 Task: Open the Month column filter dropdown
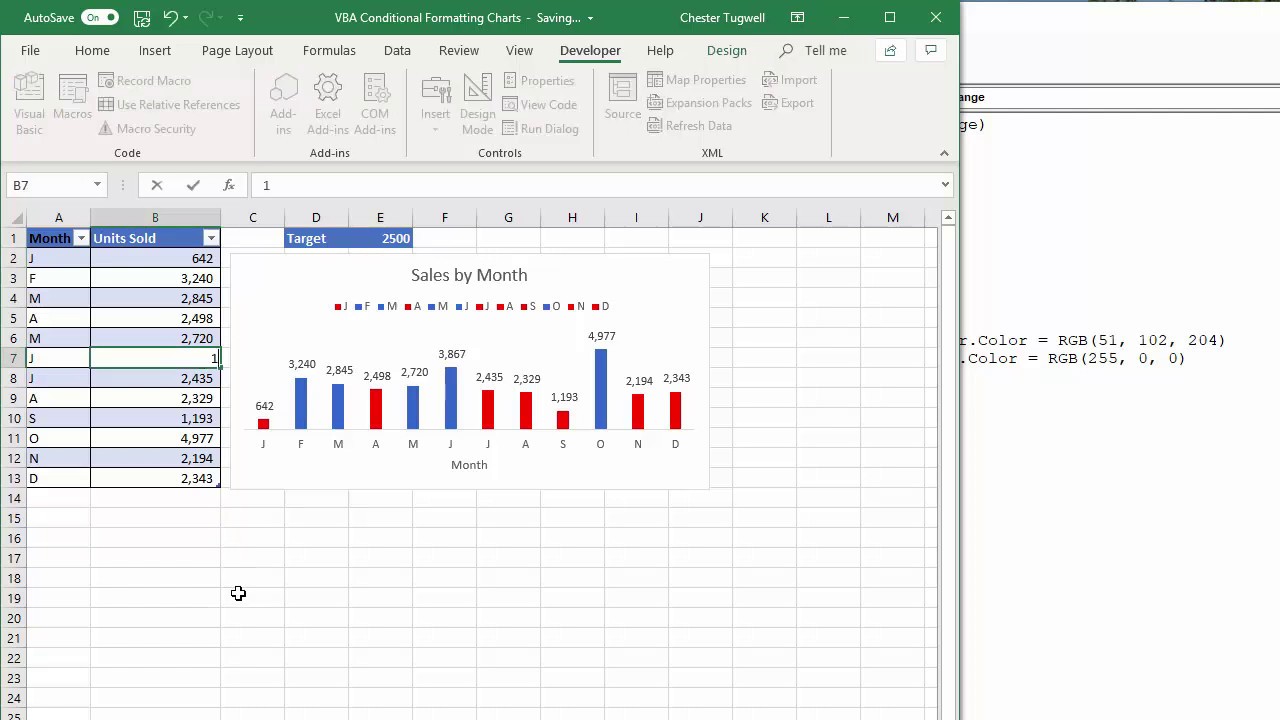coord(81,238)
